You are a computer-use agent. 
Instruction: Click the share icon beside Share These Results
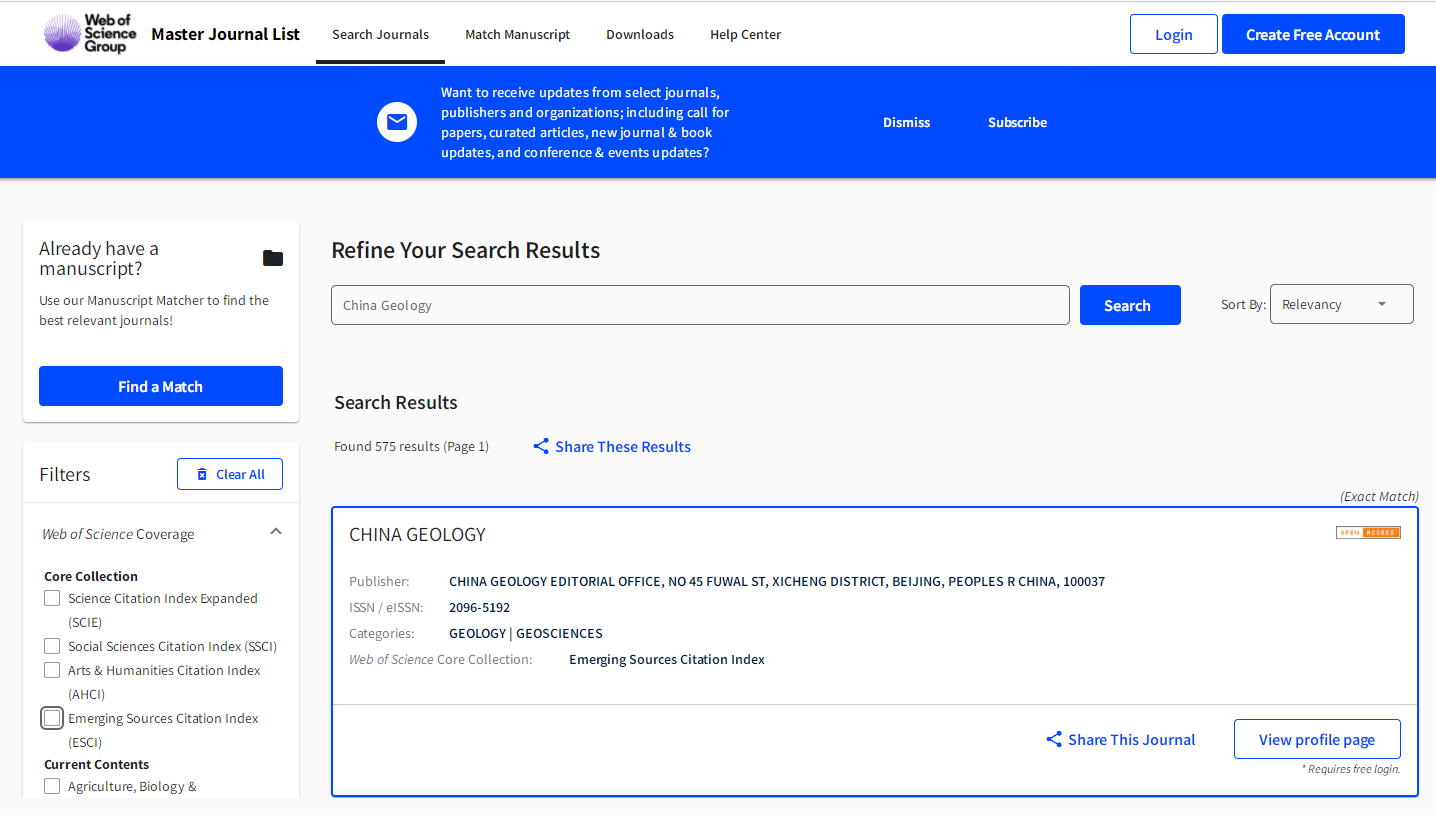coord(541,446)
